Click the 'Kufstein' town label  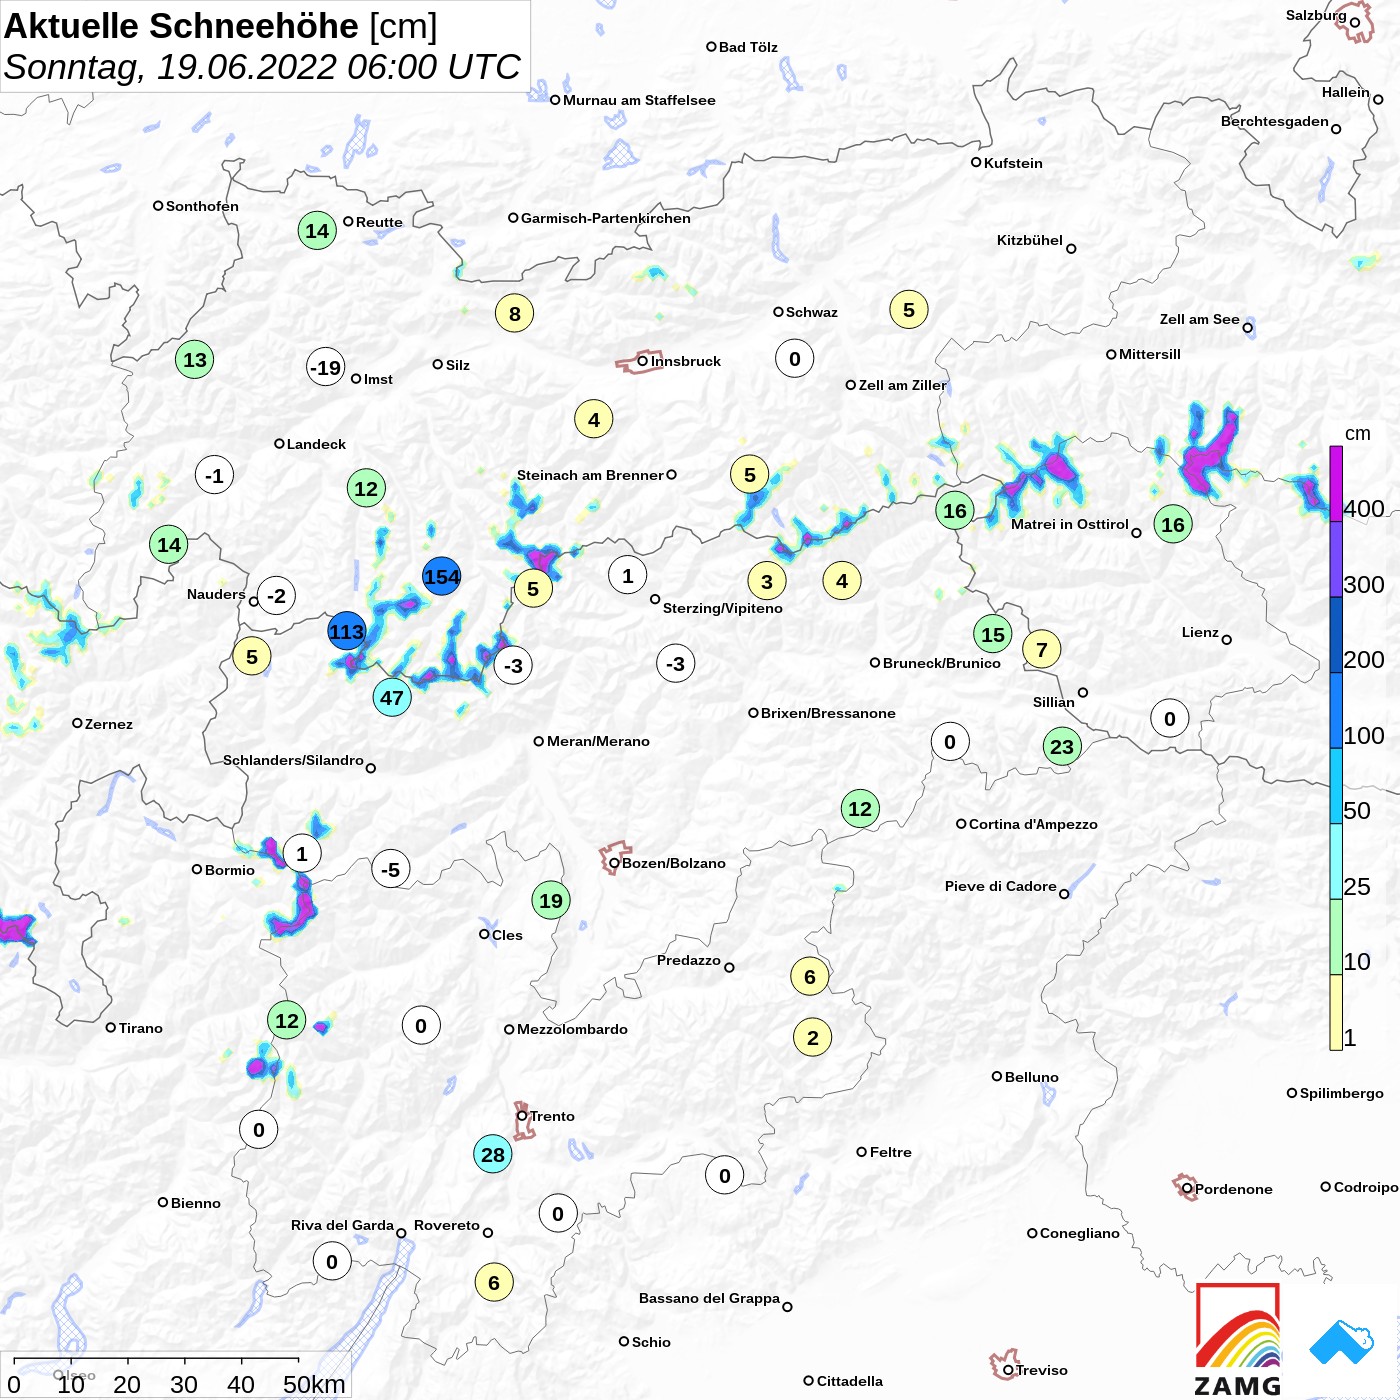1013,163
